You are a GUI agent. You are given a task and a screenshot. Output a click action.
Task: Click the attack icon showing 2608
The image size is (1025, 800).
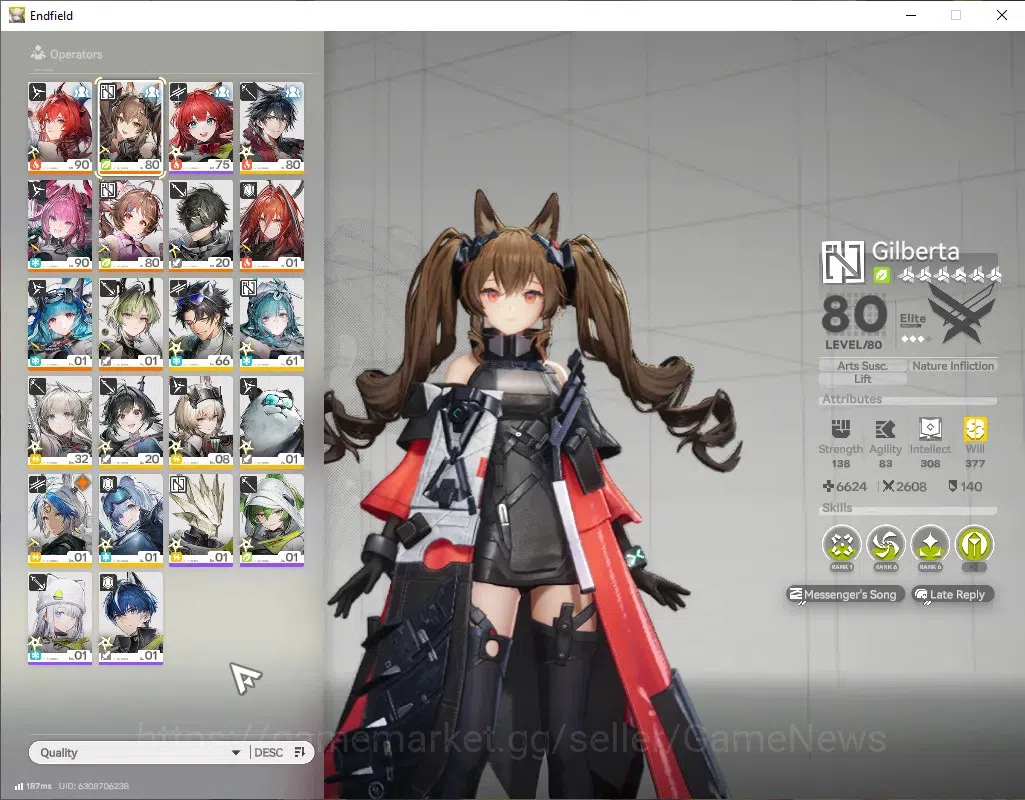tap(888, 486)
